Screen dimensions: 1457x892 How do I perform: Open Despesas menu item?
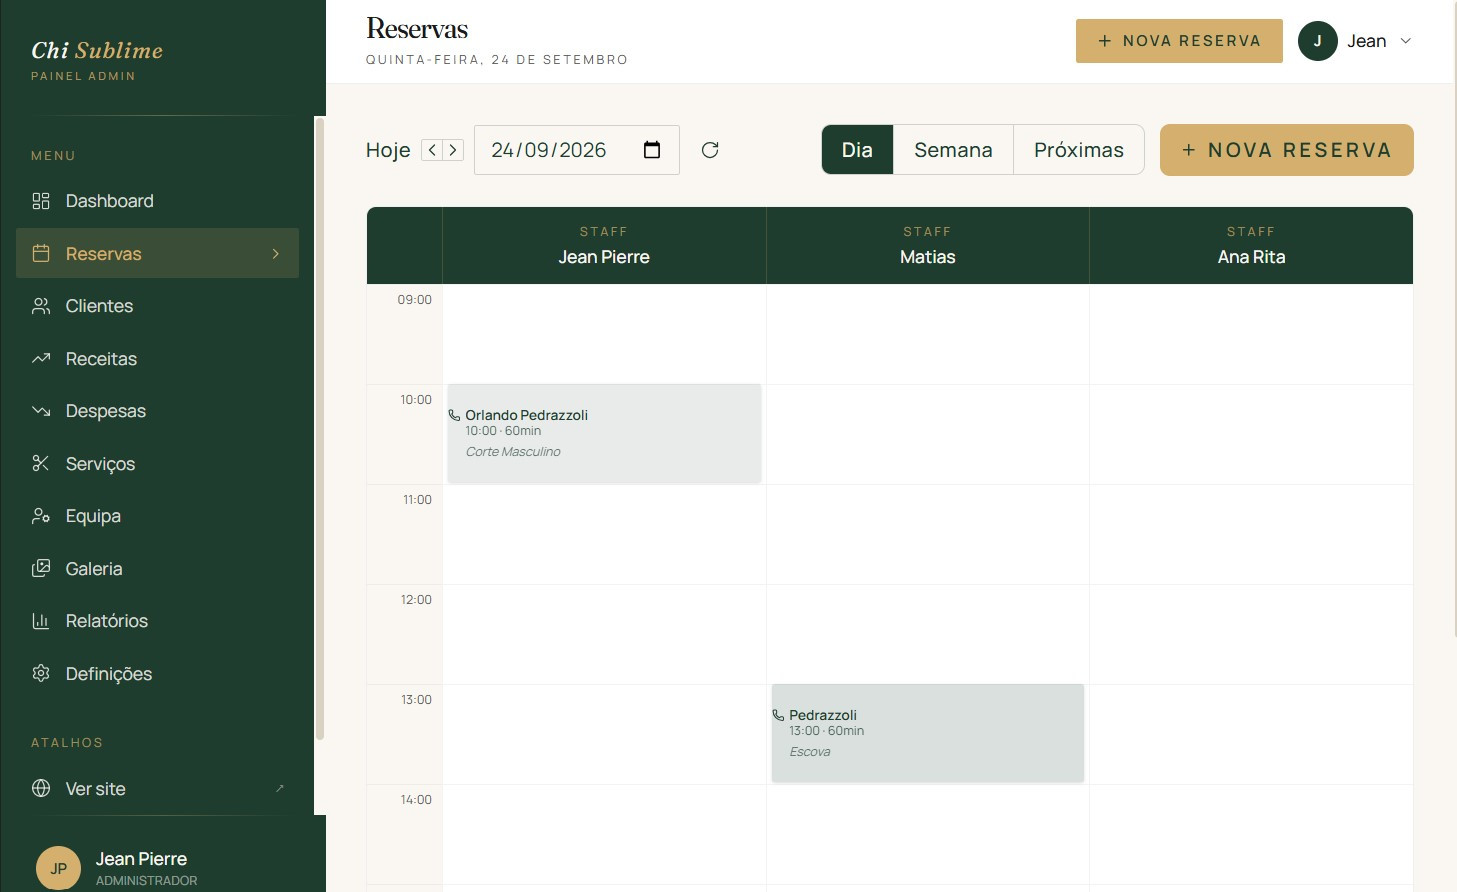click(x=157, y=411)
